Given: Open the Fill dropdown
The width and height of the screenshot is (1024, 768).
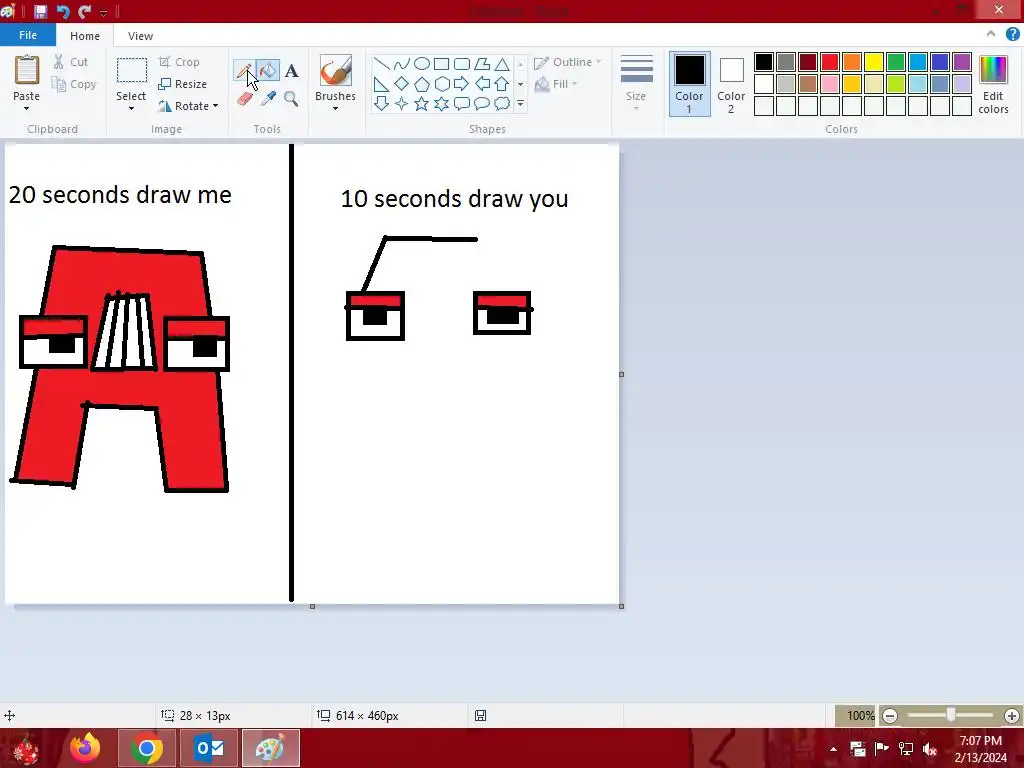Looking at the screenshot, I should 556,84.
